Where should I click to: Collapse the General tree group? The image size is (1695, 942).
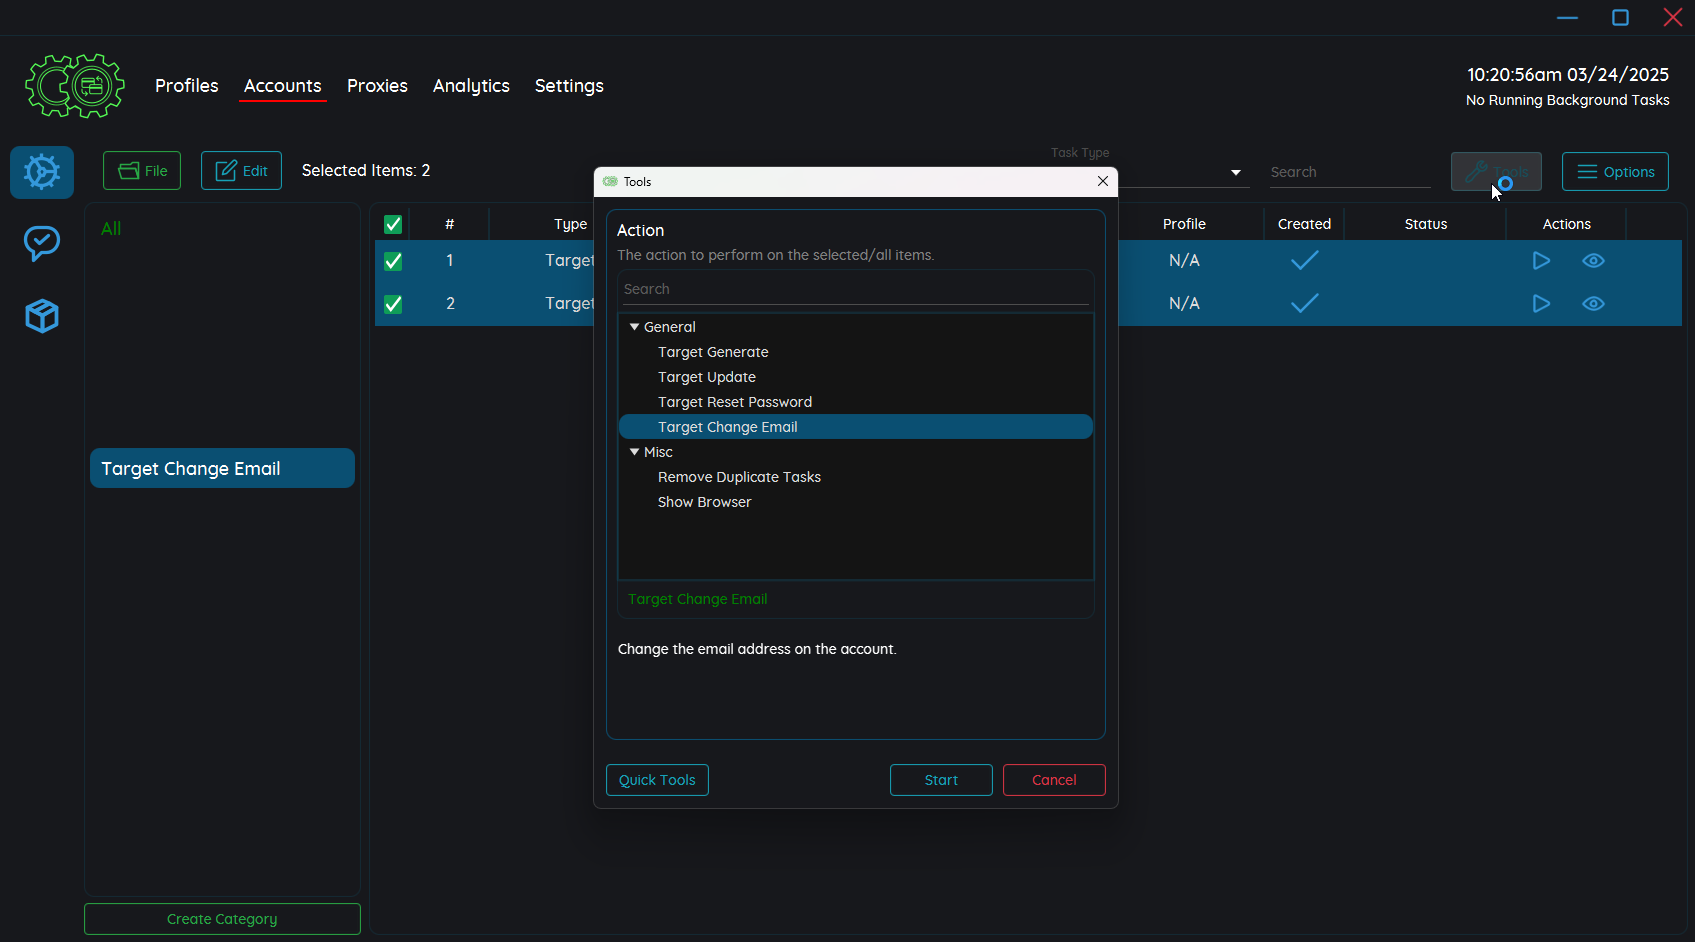click(634, 327)
